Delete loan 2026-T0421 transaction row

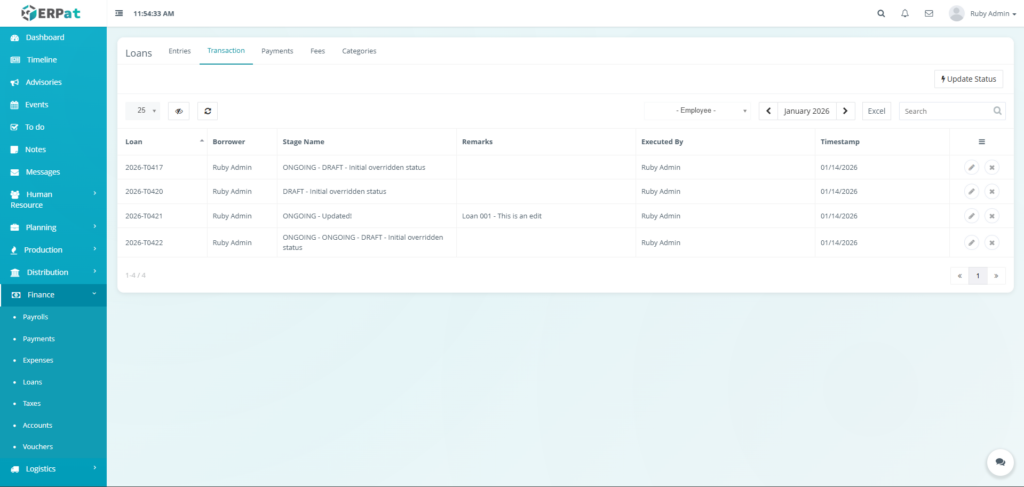coord(992,216)
